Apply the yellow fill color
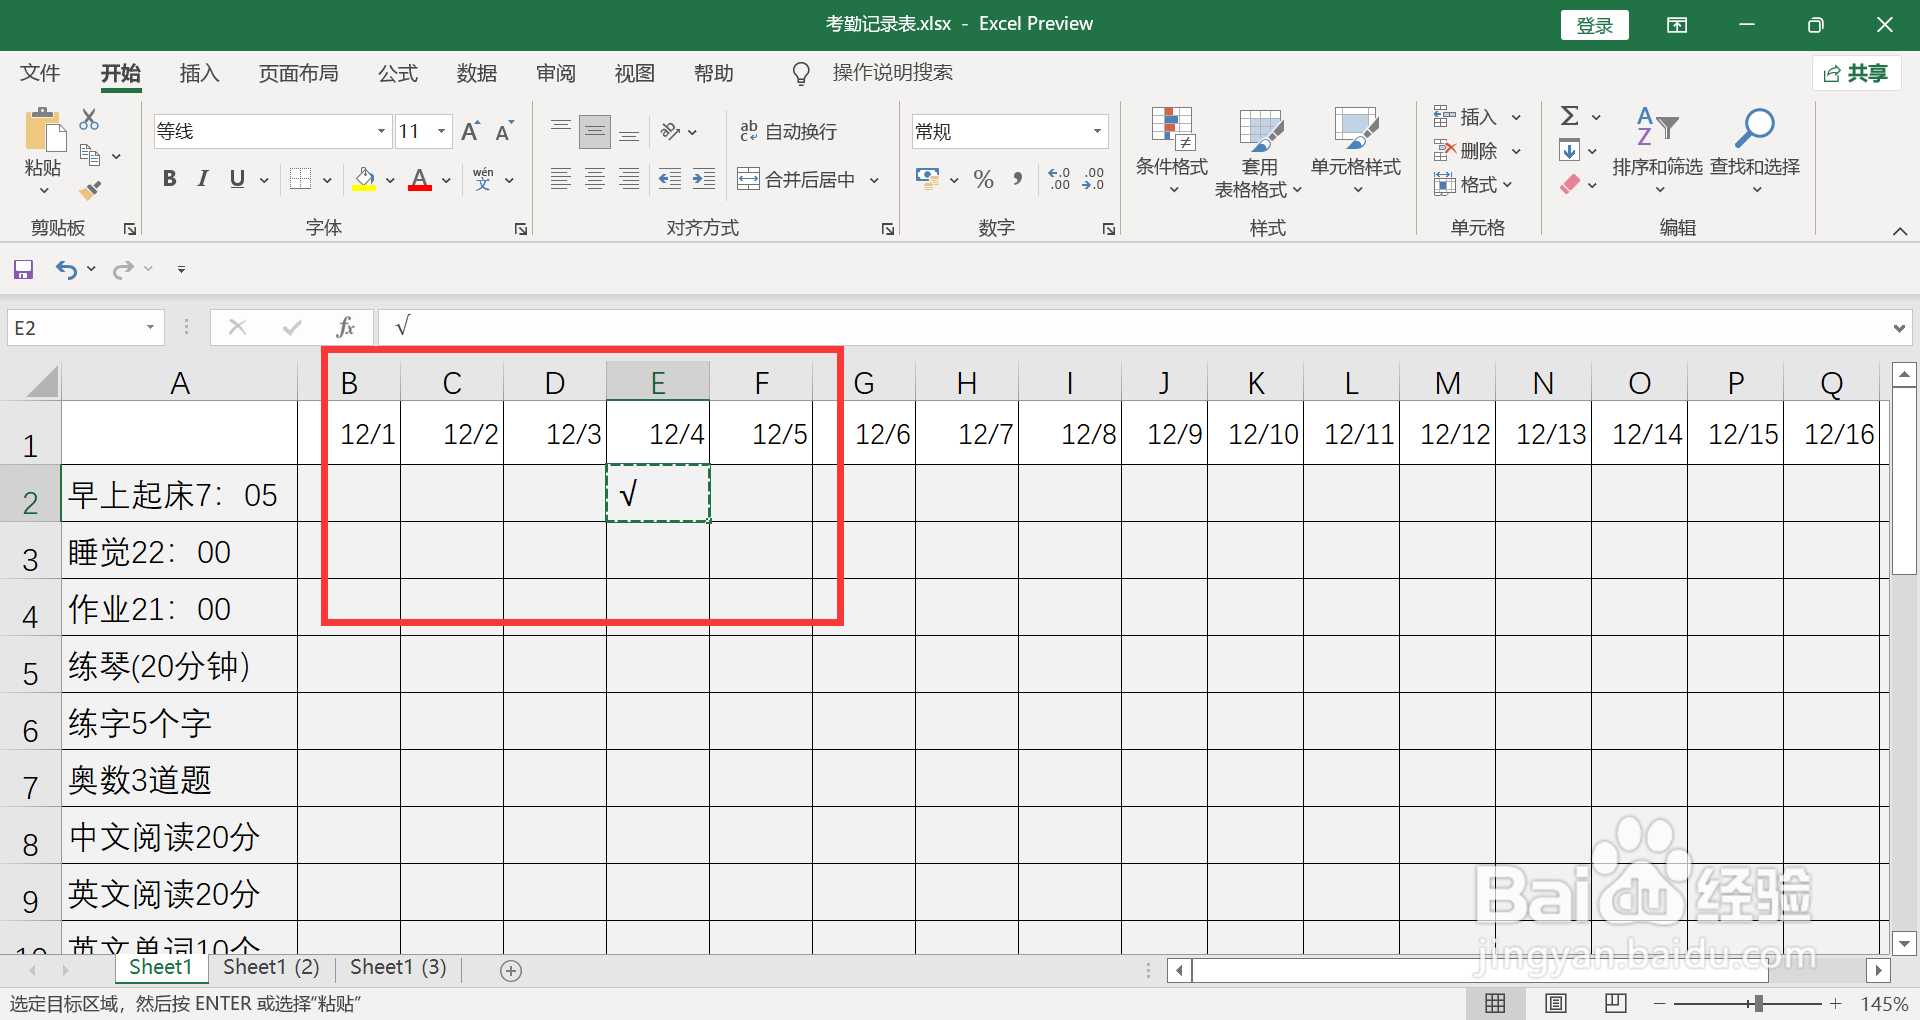 [364, 180]
